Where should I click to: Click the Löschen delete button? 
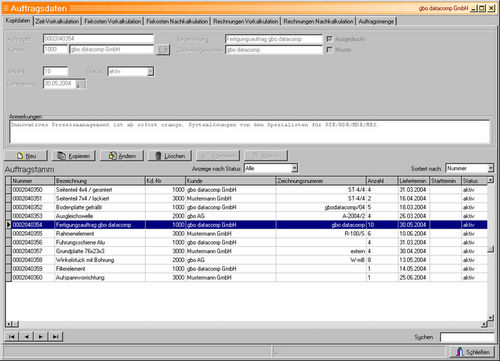click(170, 156)
